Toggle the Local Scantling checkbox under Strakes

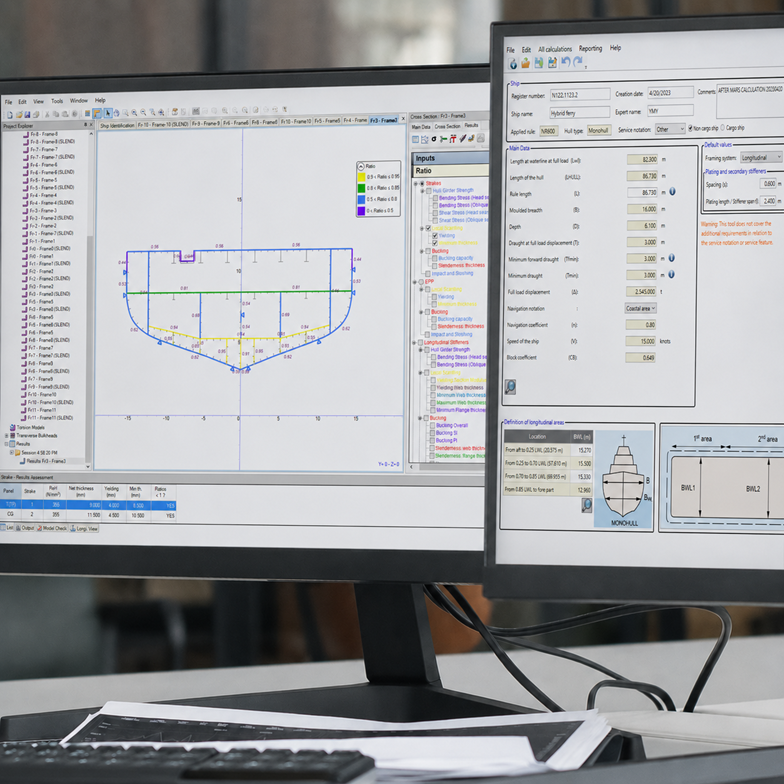coord(428,228)
